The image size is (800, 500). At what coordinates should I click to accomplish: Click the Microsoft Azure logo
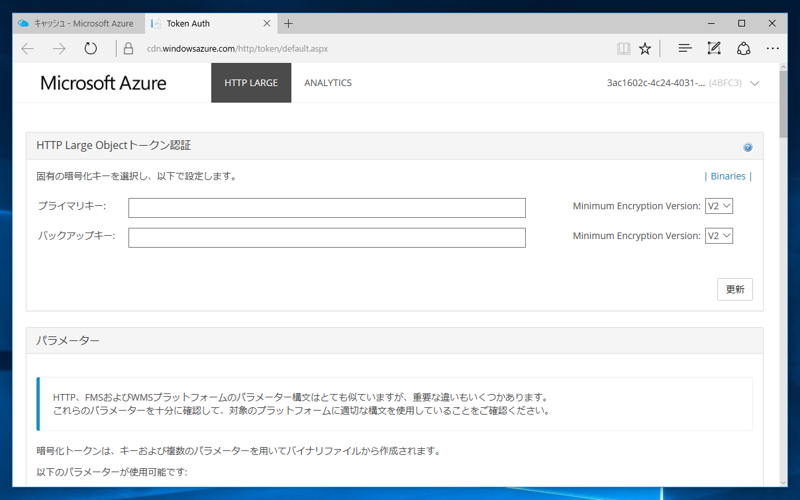click(x=103, y=83)
